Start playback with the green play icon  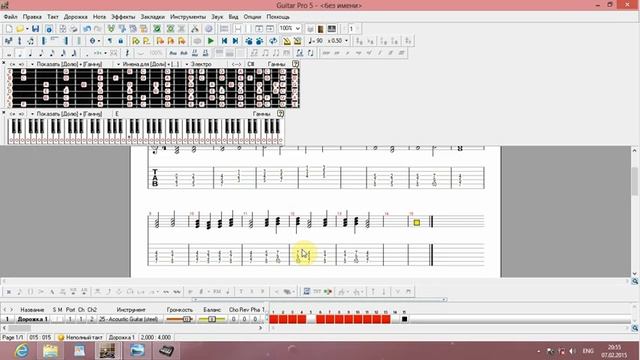click(211, 41)
